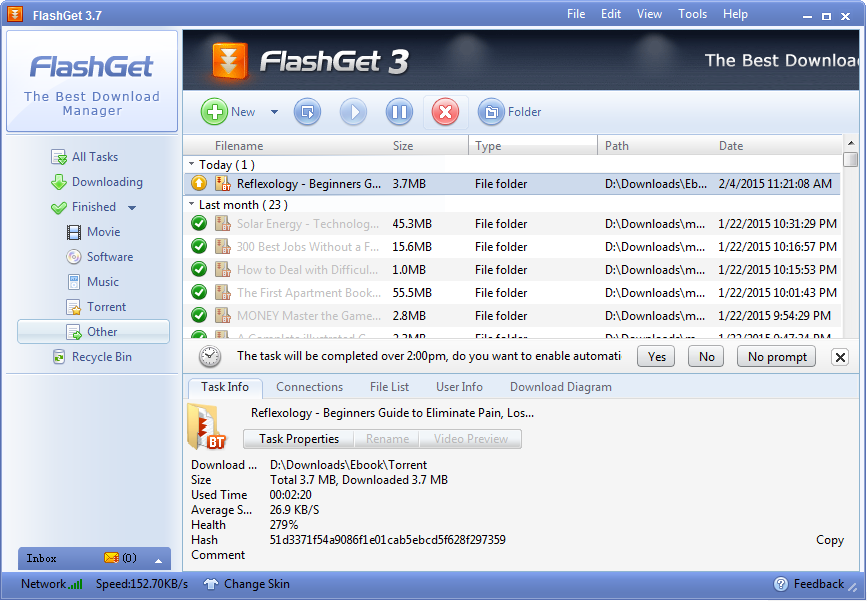Click the Pause toolbar icon
867x601 pixels.
[399, 112]
